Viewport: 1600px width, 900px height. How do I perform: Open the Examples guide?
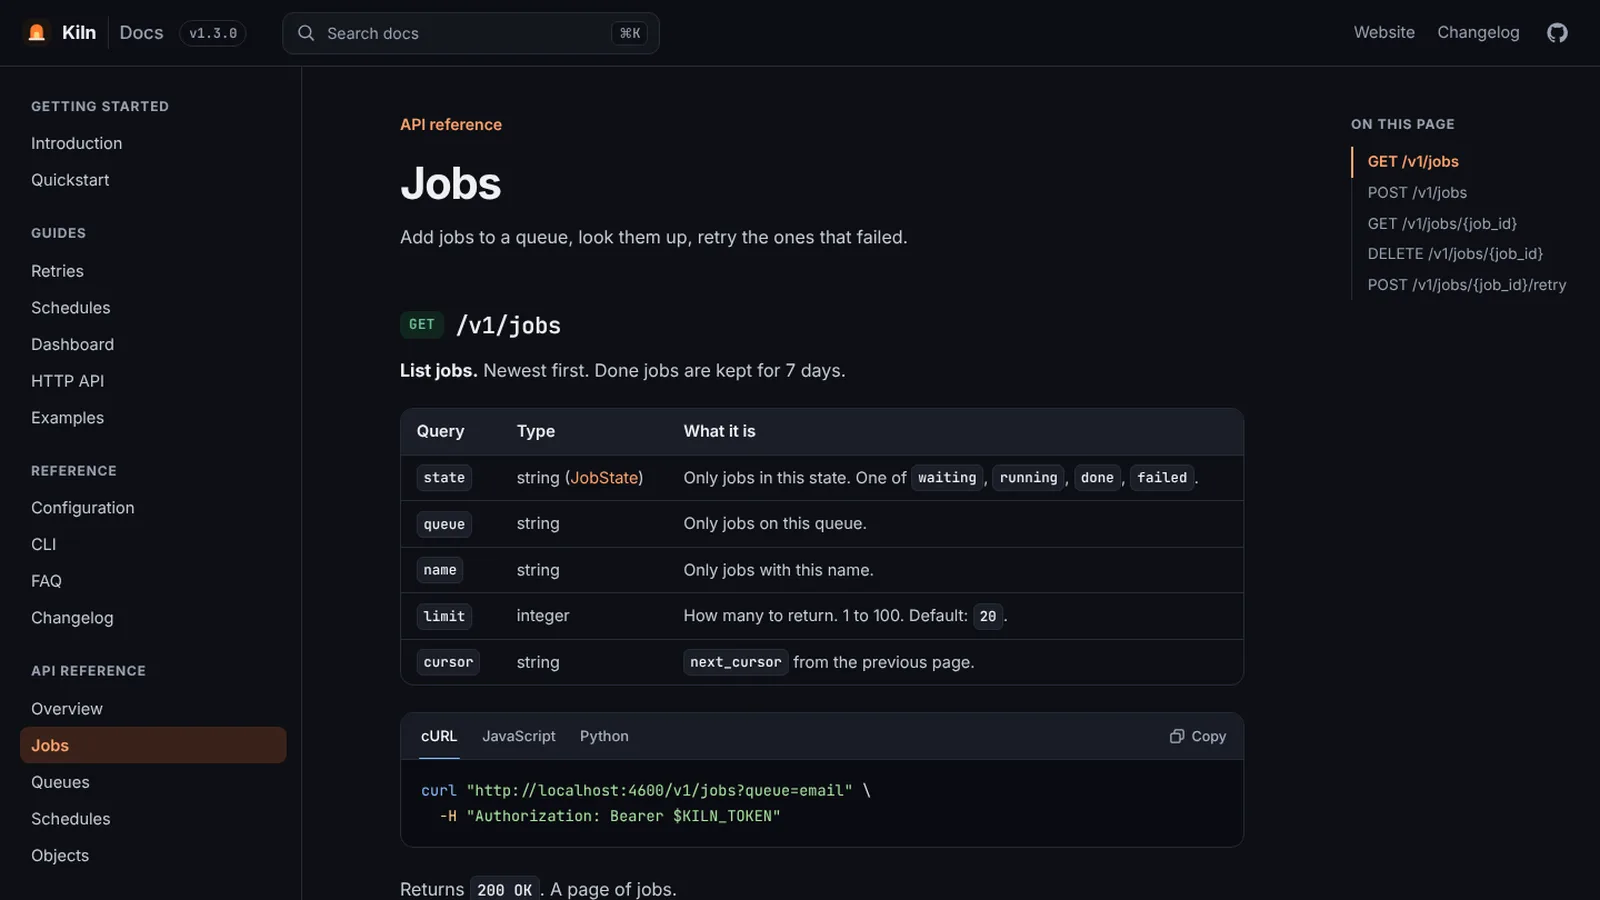[x=67, y=418]
